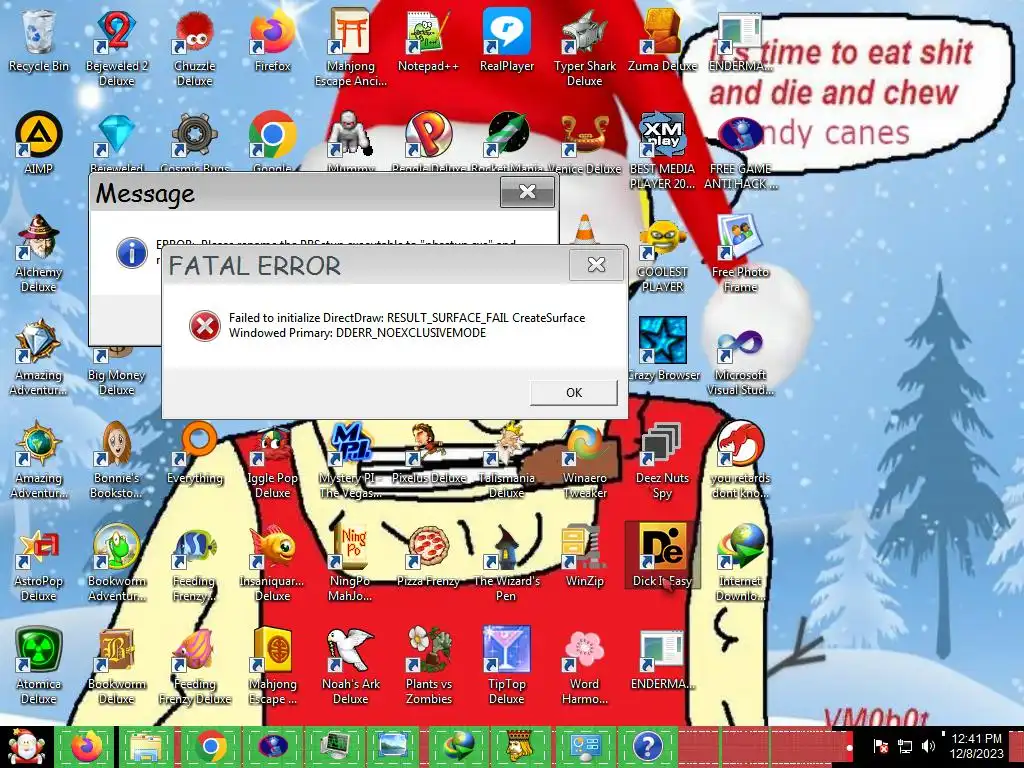This screenshot has width=1024, height=768.
Task: Switch to Firefox in the taskbar
Action: point(86,747)
